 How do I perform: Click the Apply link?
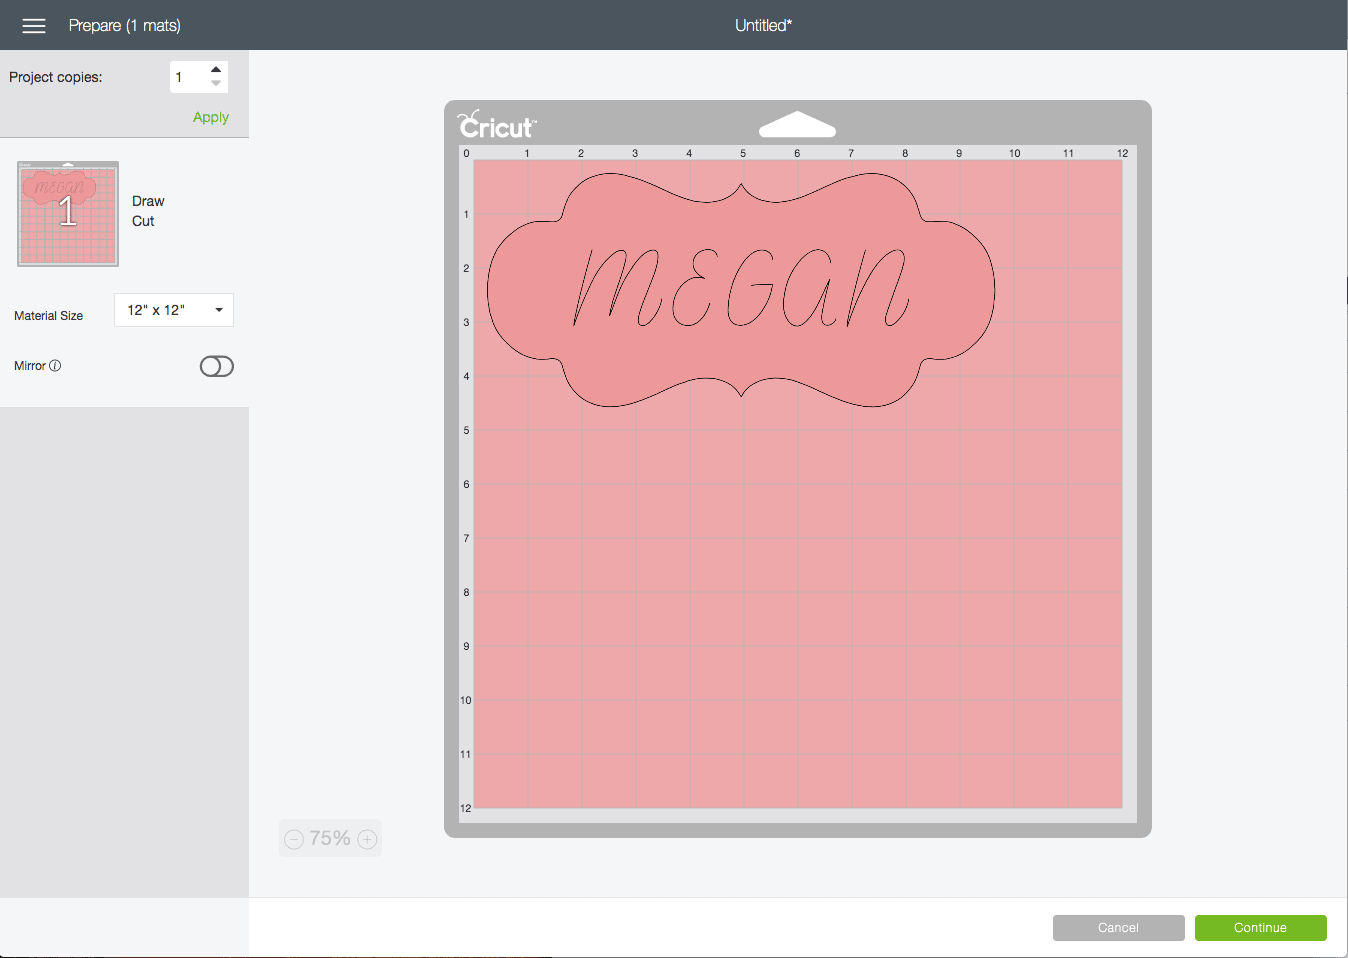[210, 117]
